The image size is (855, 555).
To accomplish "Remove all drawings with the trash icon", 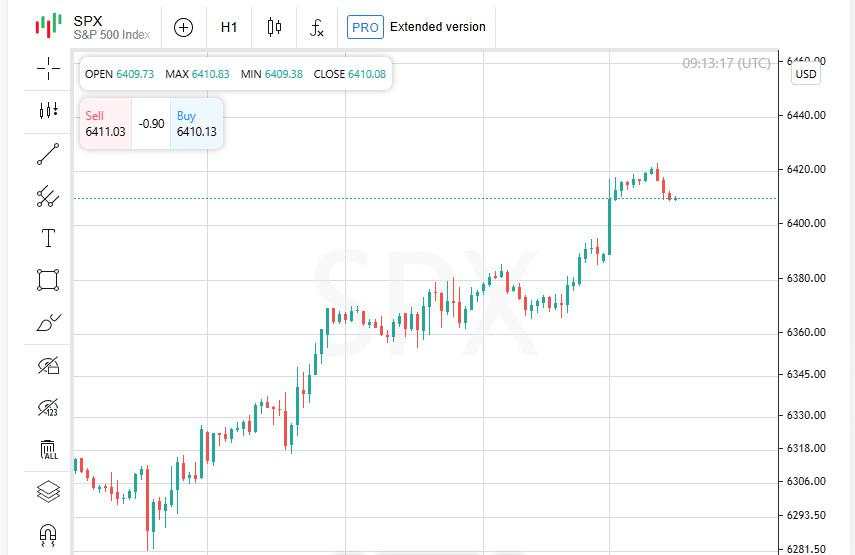I will tap(48, 450).
